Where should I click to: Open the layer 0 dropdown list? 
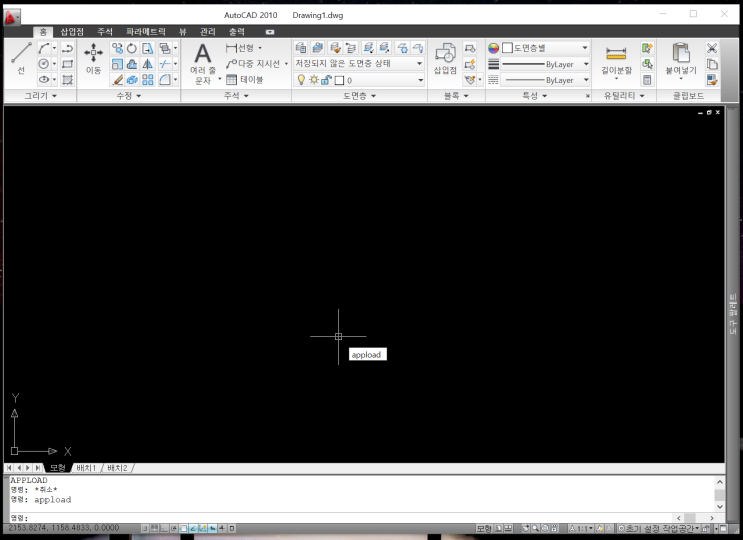pyautogui.click(x=359, y=80)
